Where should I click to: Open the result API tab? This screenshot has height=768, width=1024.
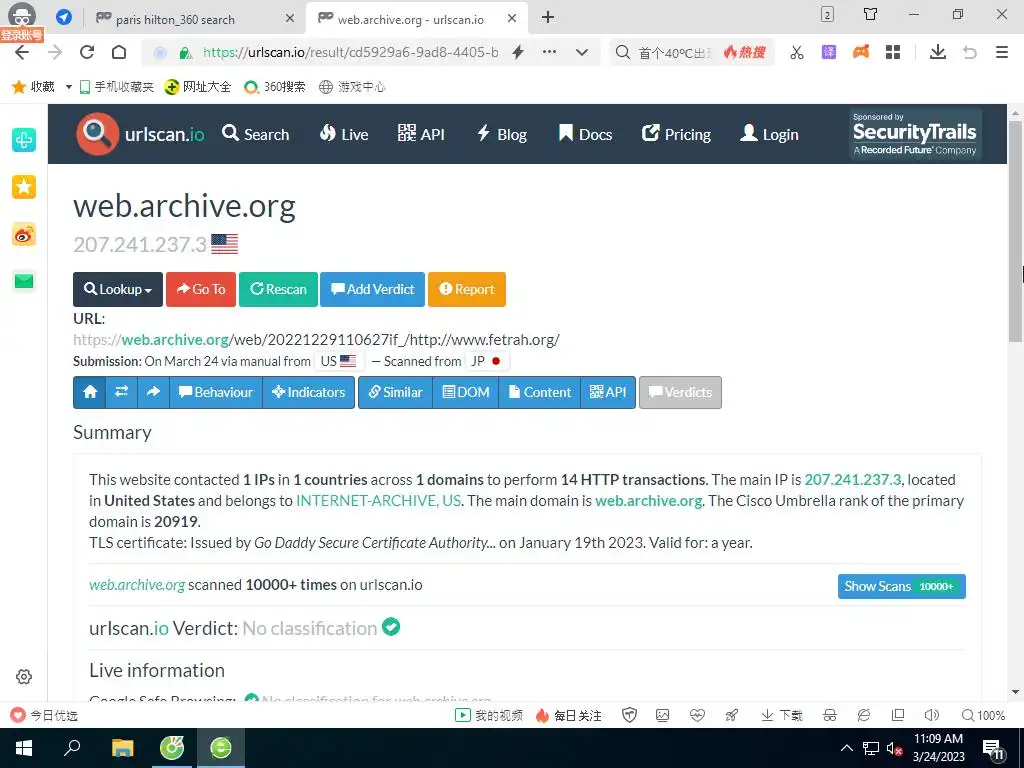pyautogui.click(x=608, y=392)
